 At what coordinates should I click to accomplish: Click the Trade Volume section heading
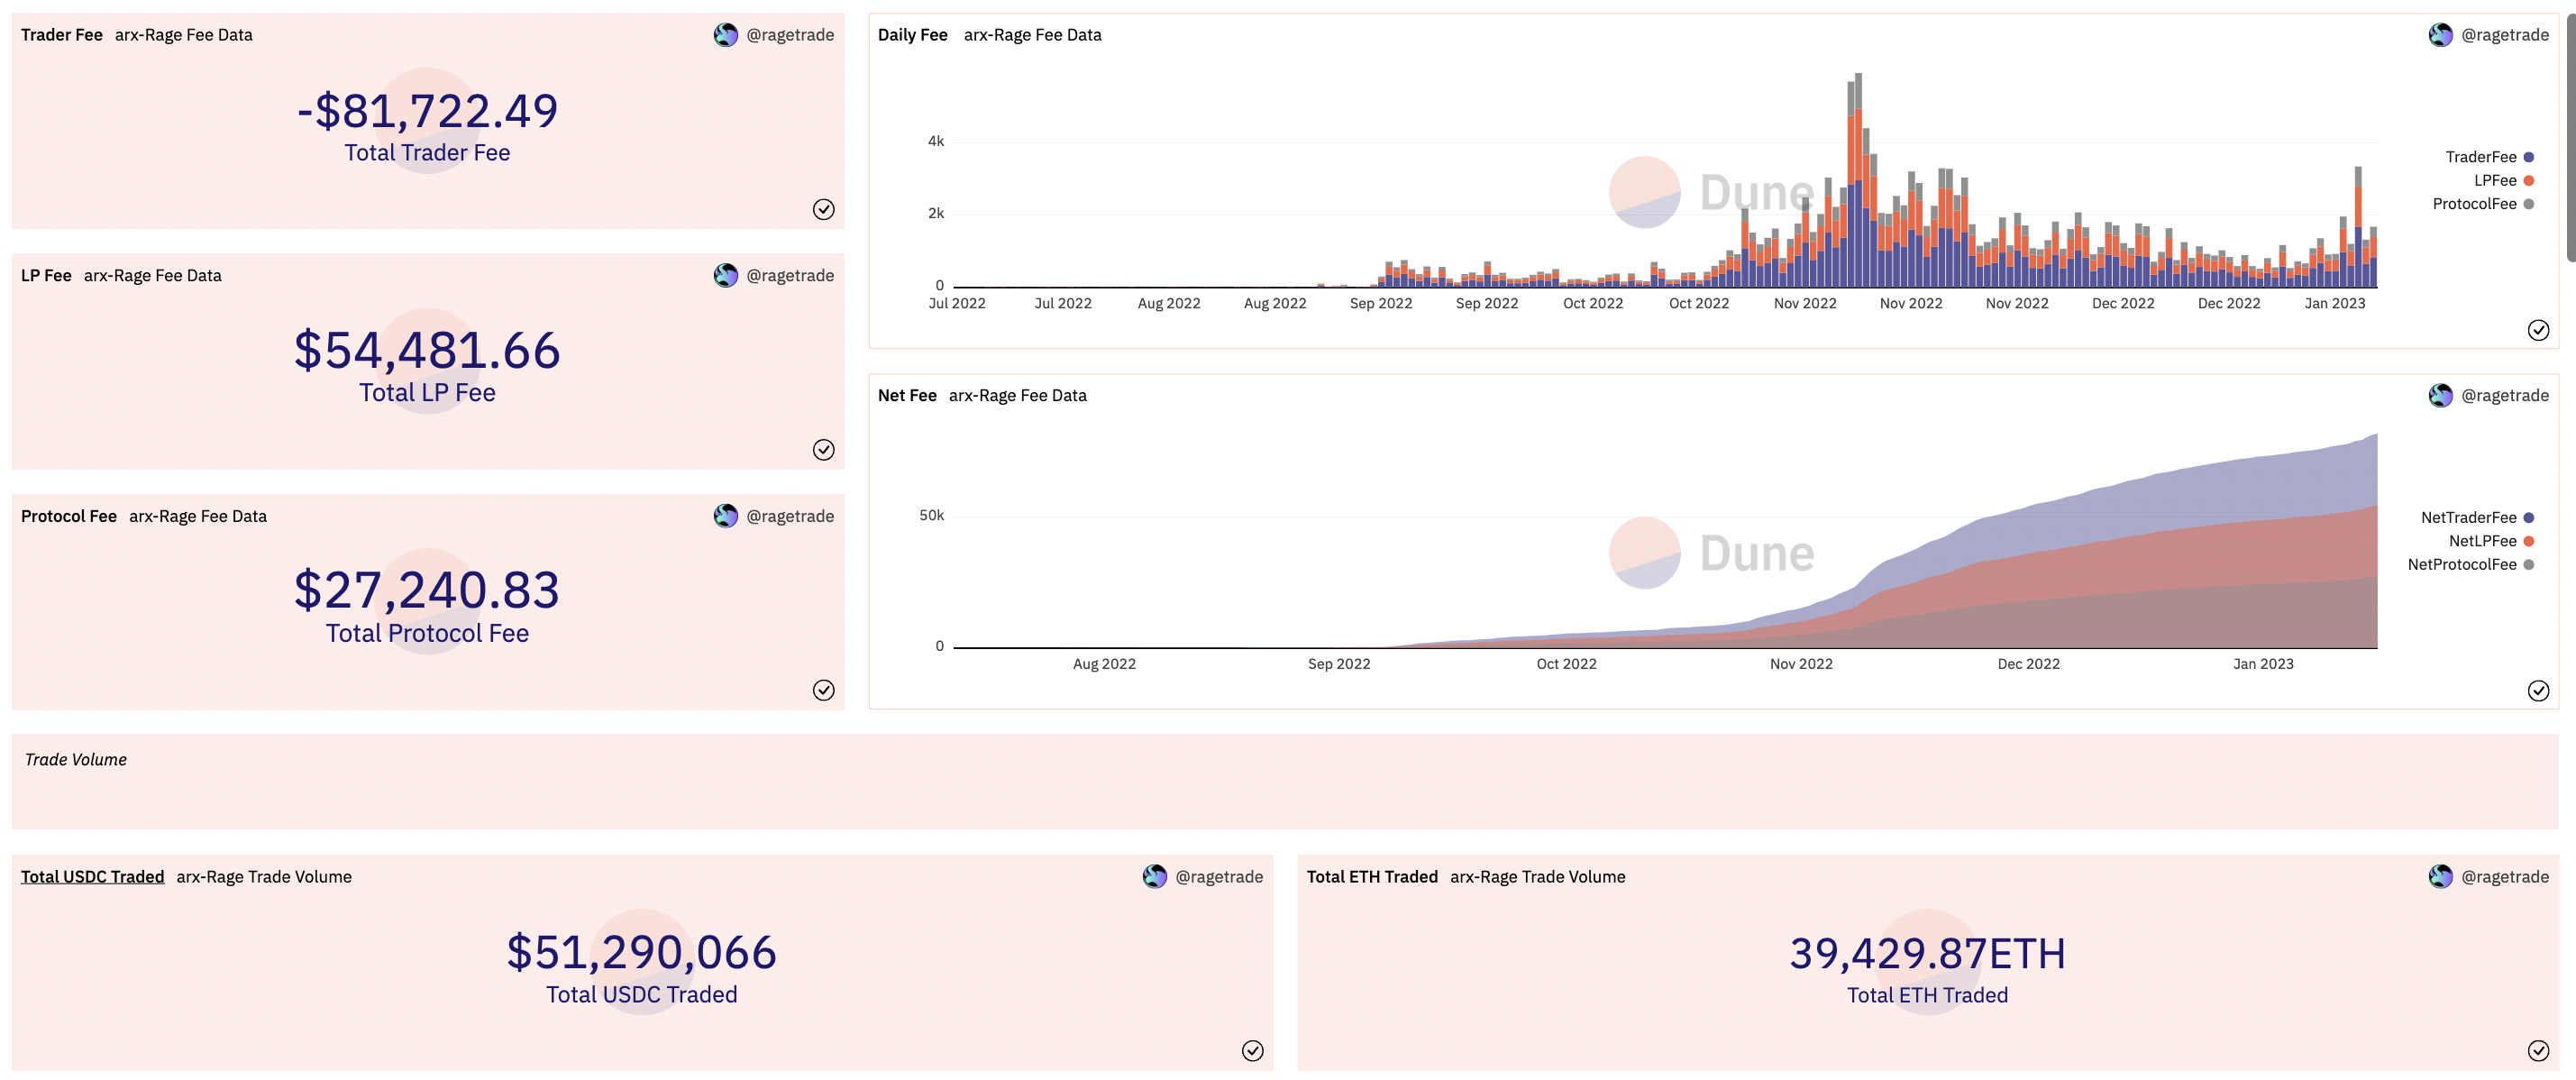tap(76, 760)
